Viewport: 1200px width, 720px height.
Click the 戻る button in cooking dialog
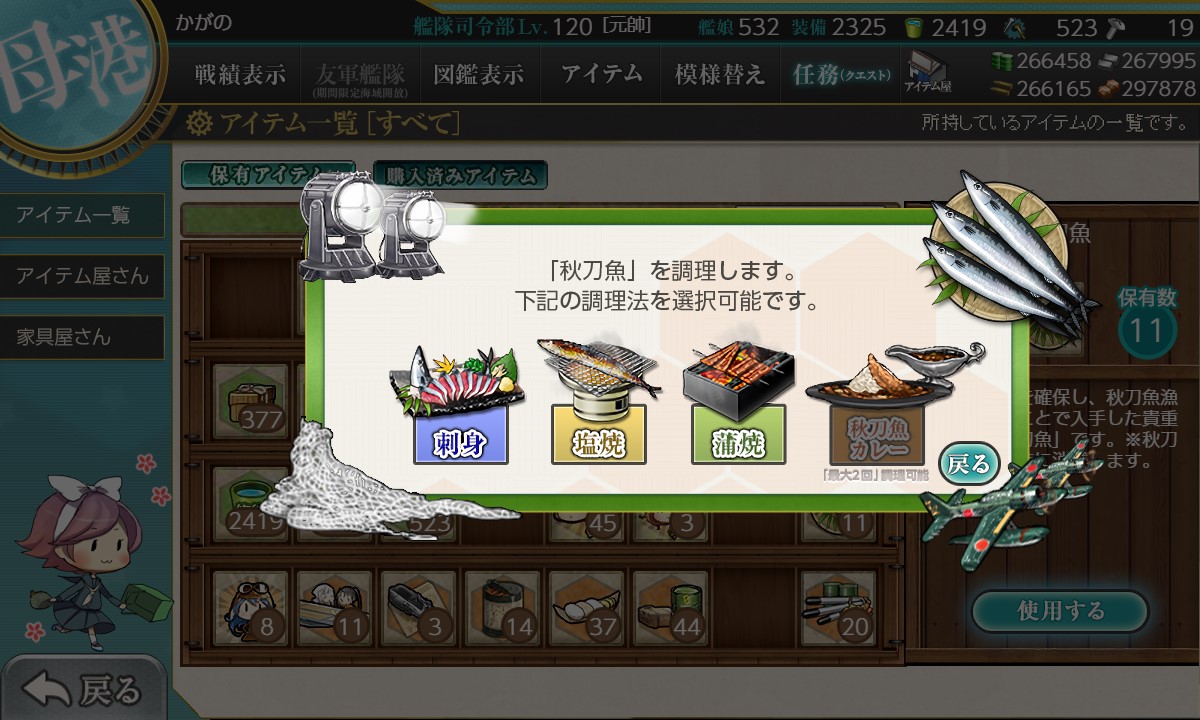pos(969,463)
